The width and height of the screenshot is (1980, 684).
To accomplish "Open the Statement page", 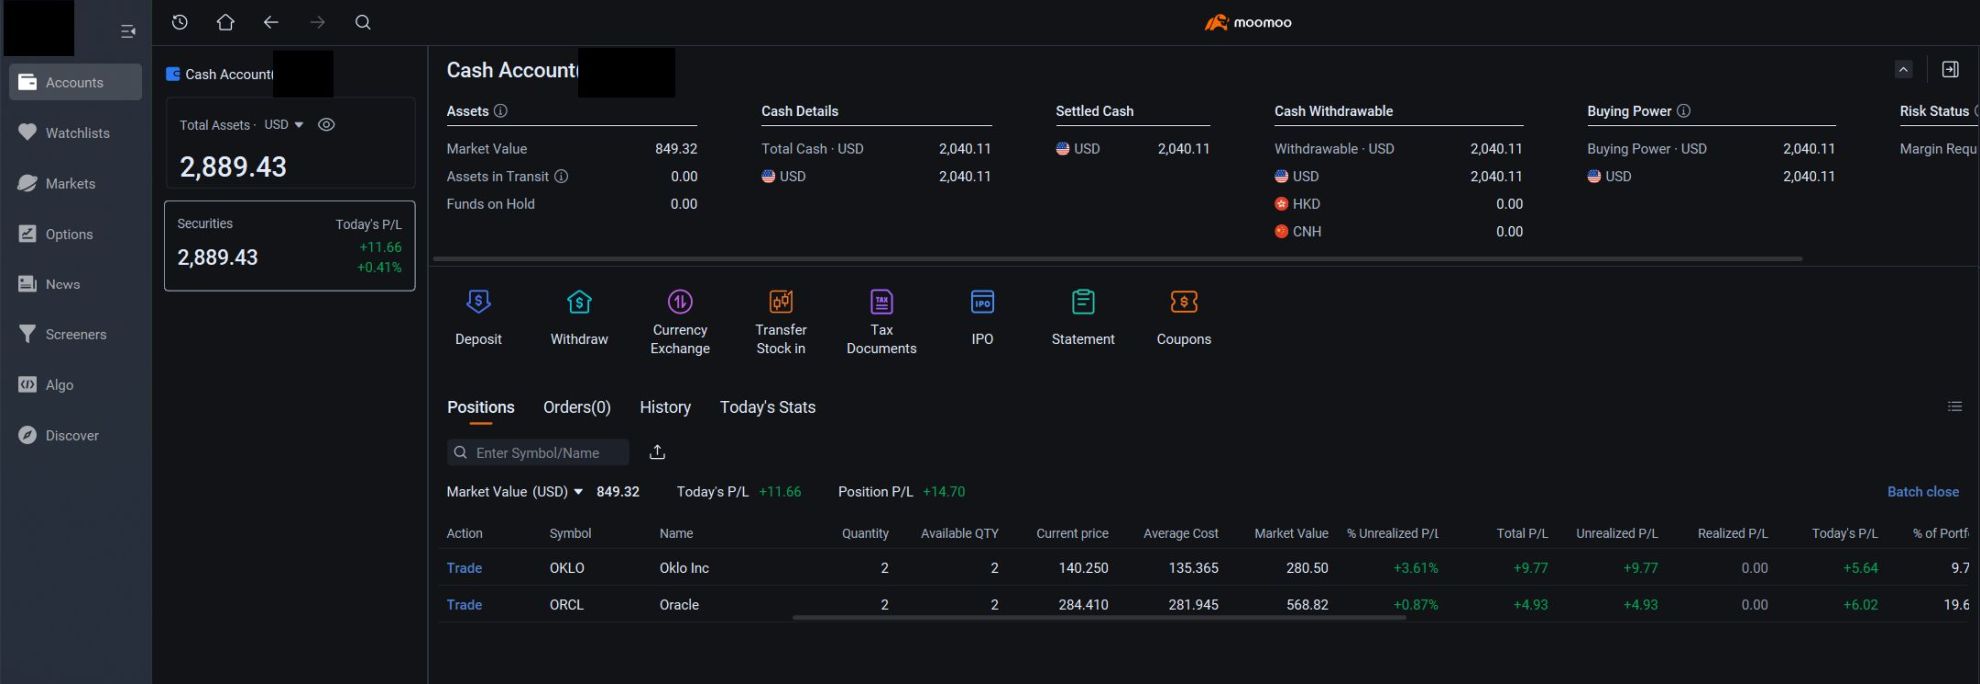I will (x=1083, y=318).
